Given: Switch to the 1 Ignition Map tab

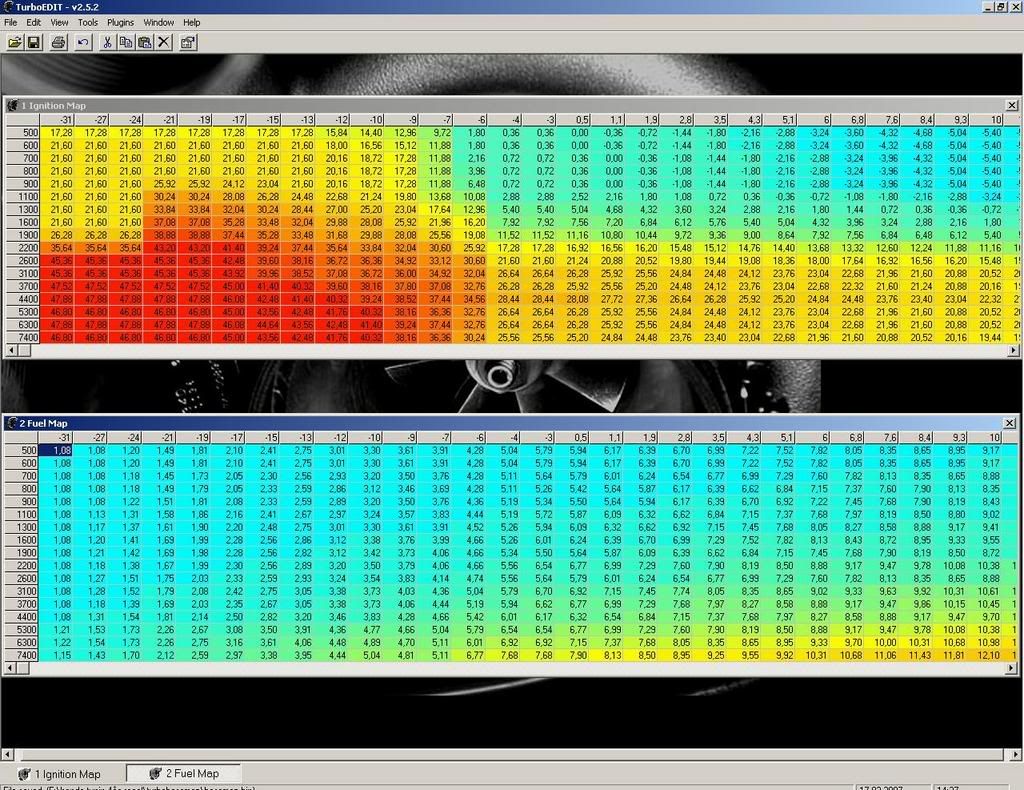Looking at the screenshot, I should coord(60,774).
